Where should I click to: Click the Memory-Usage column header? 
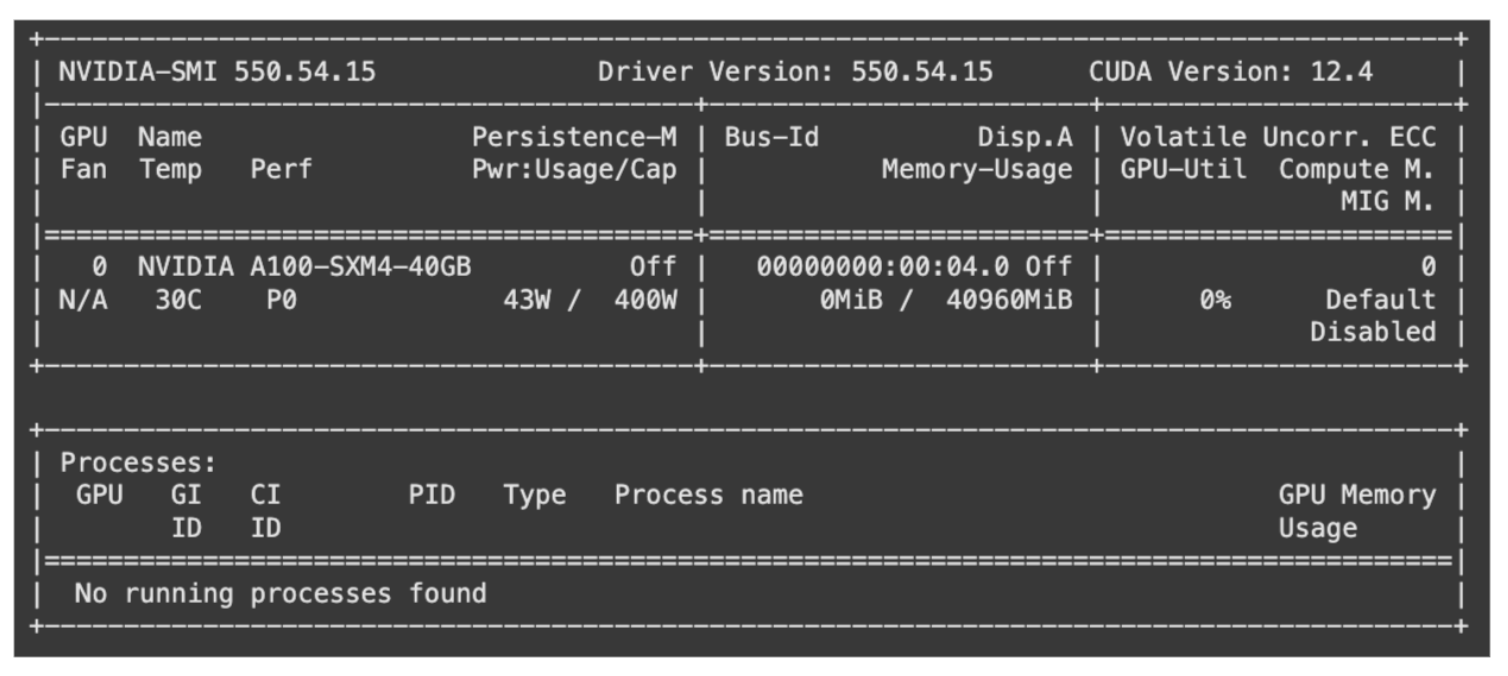tap(976, 170)
